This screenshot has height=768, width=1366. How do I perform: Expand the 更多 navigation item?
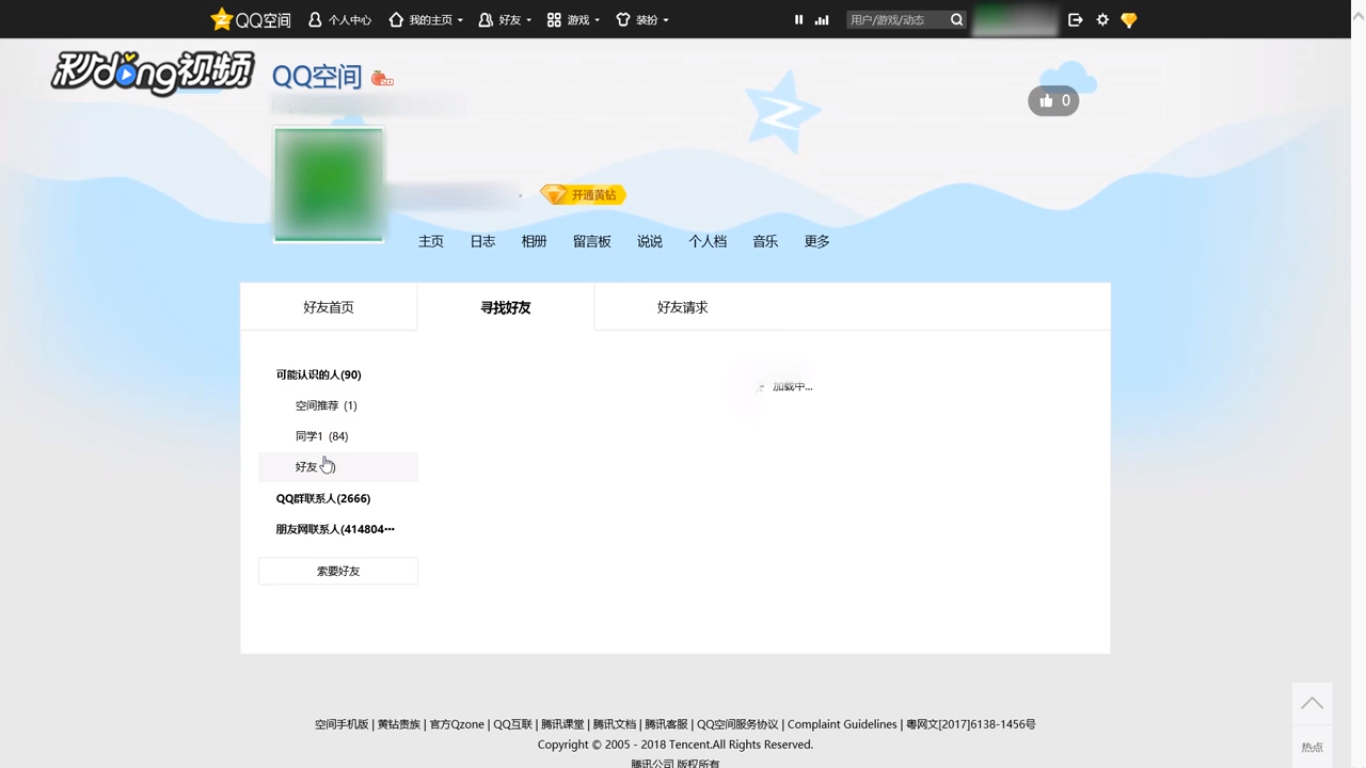pyautogui.click(x=817, y=241)
